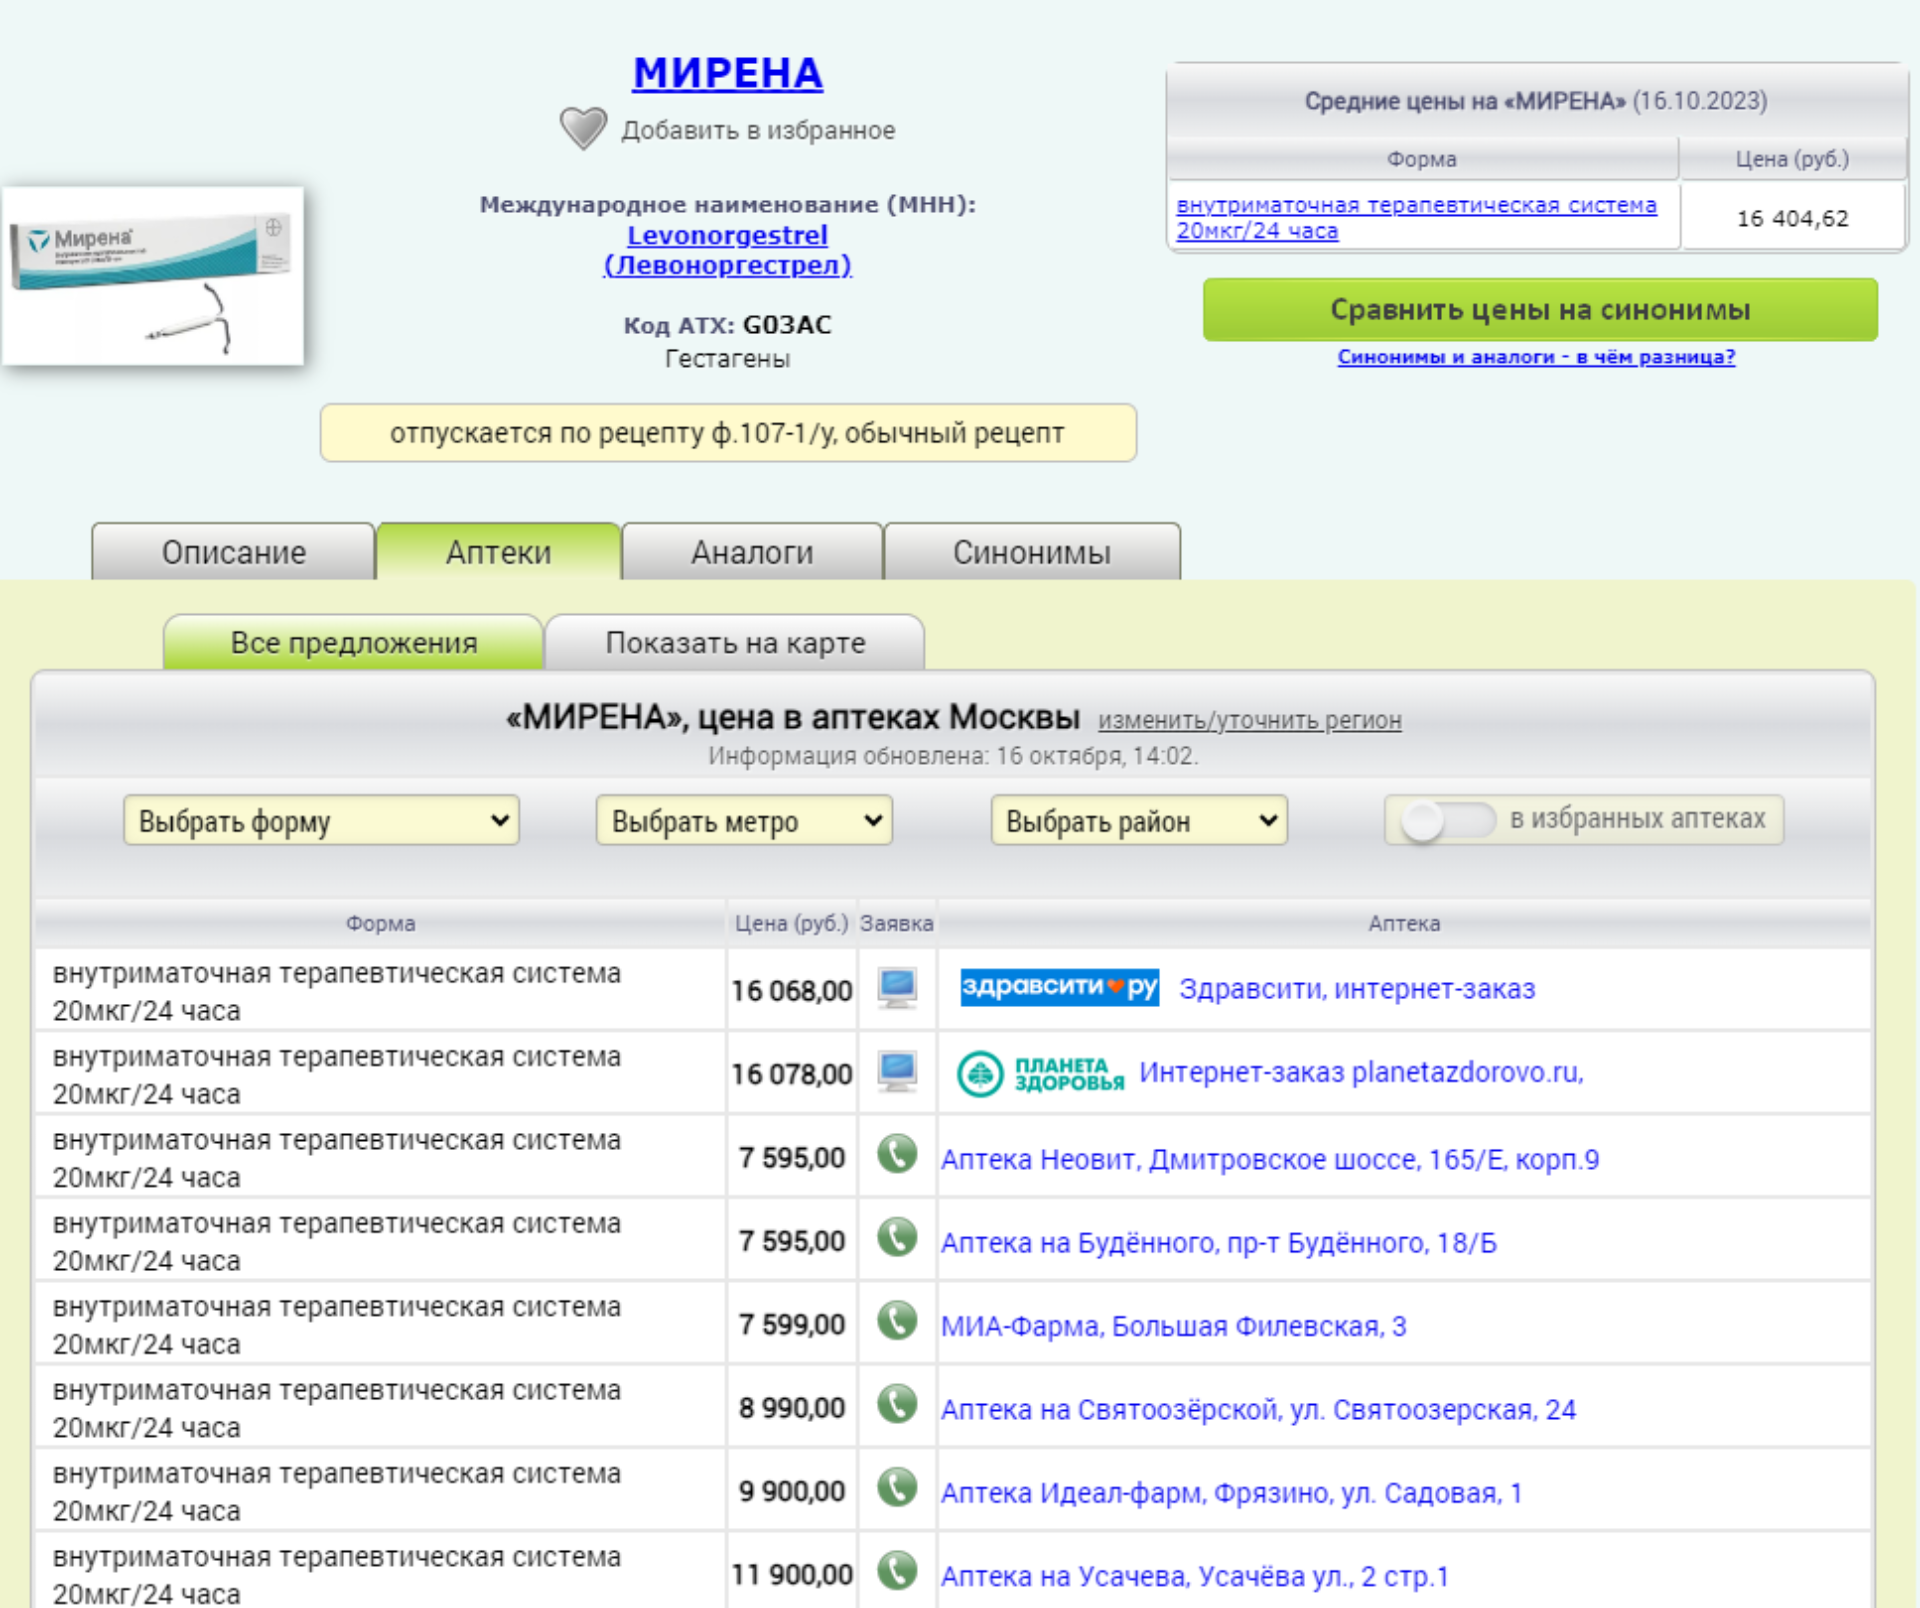This screenshot has width=1920, height=1608.
Task: Click the price 11 900,00
Action: 792,1575
